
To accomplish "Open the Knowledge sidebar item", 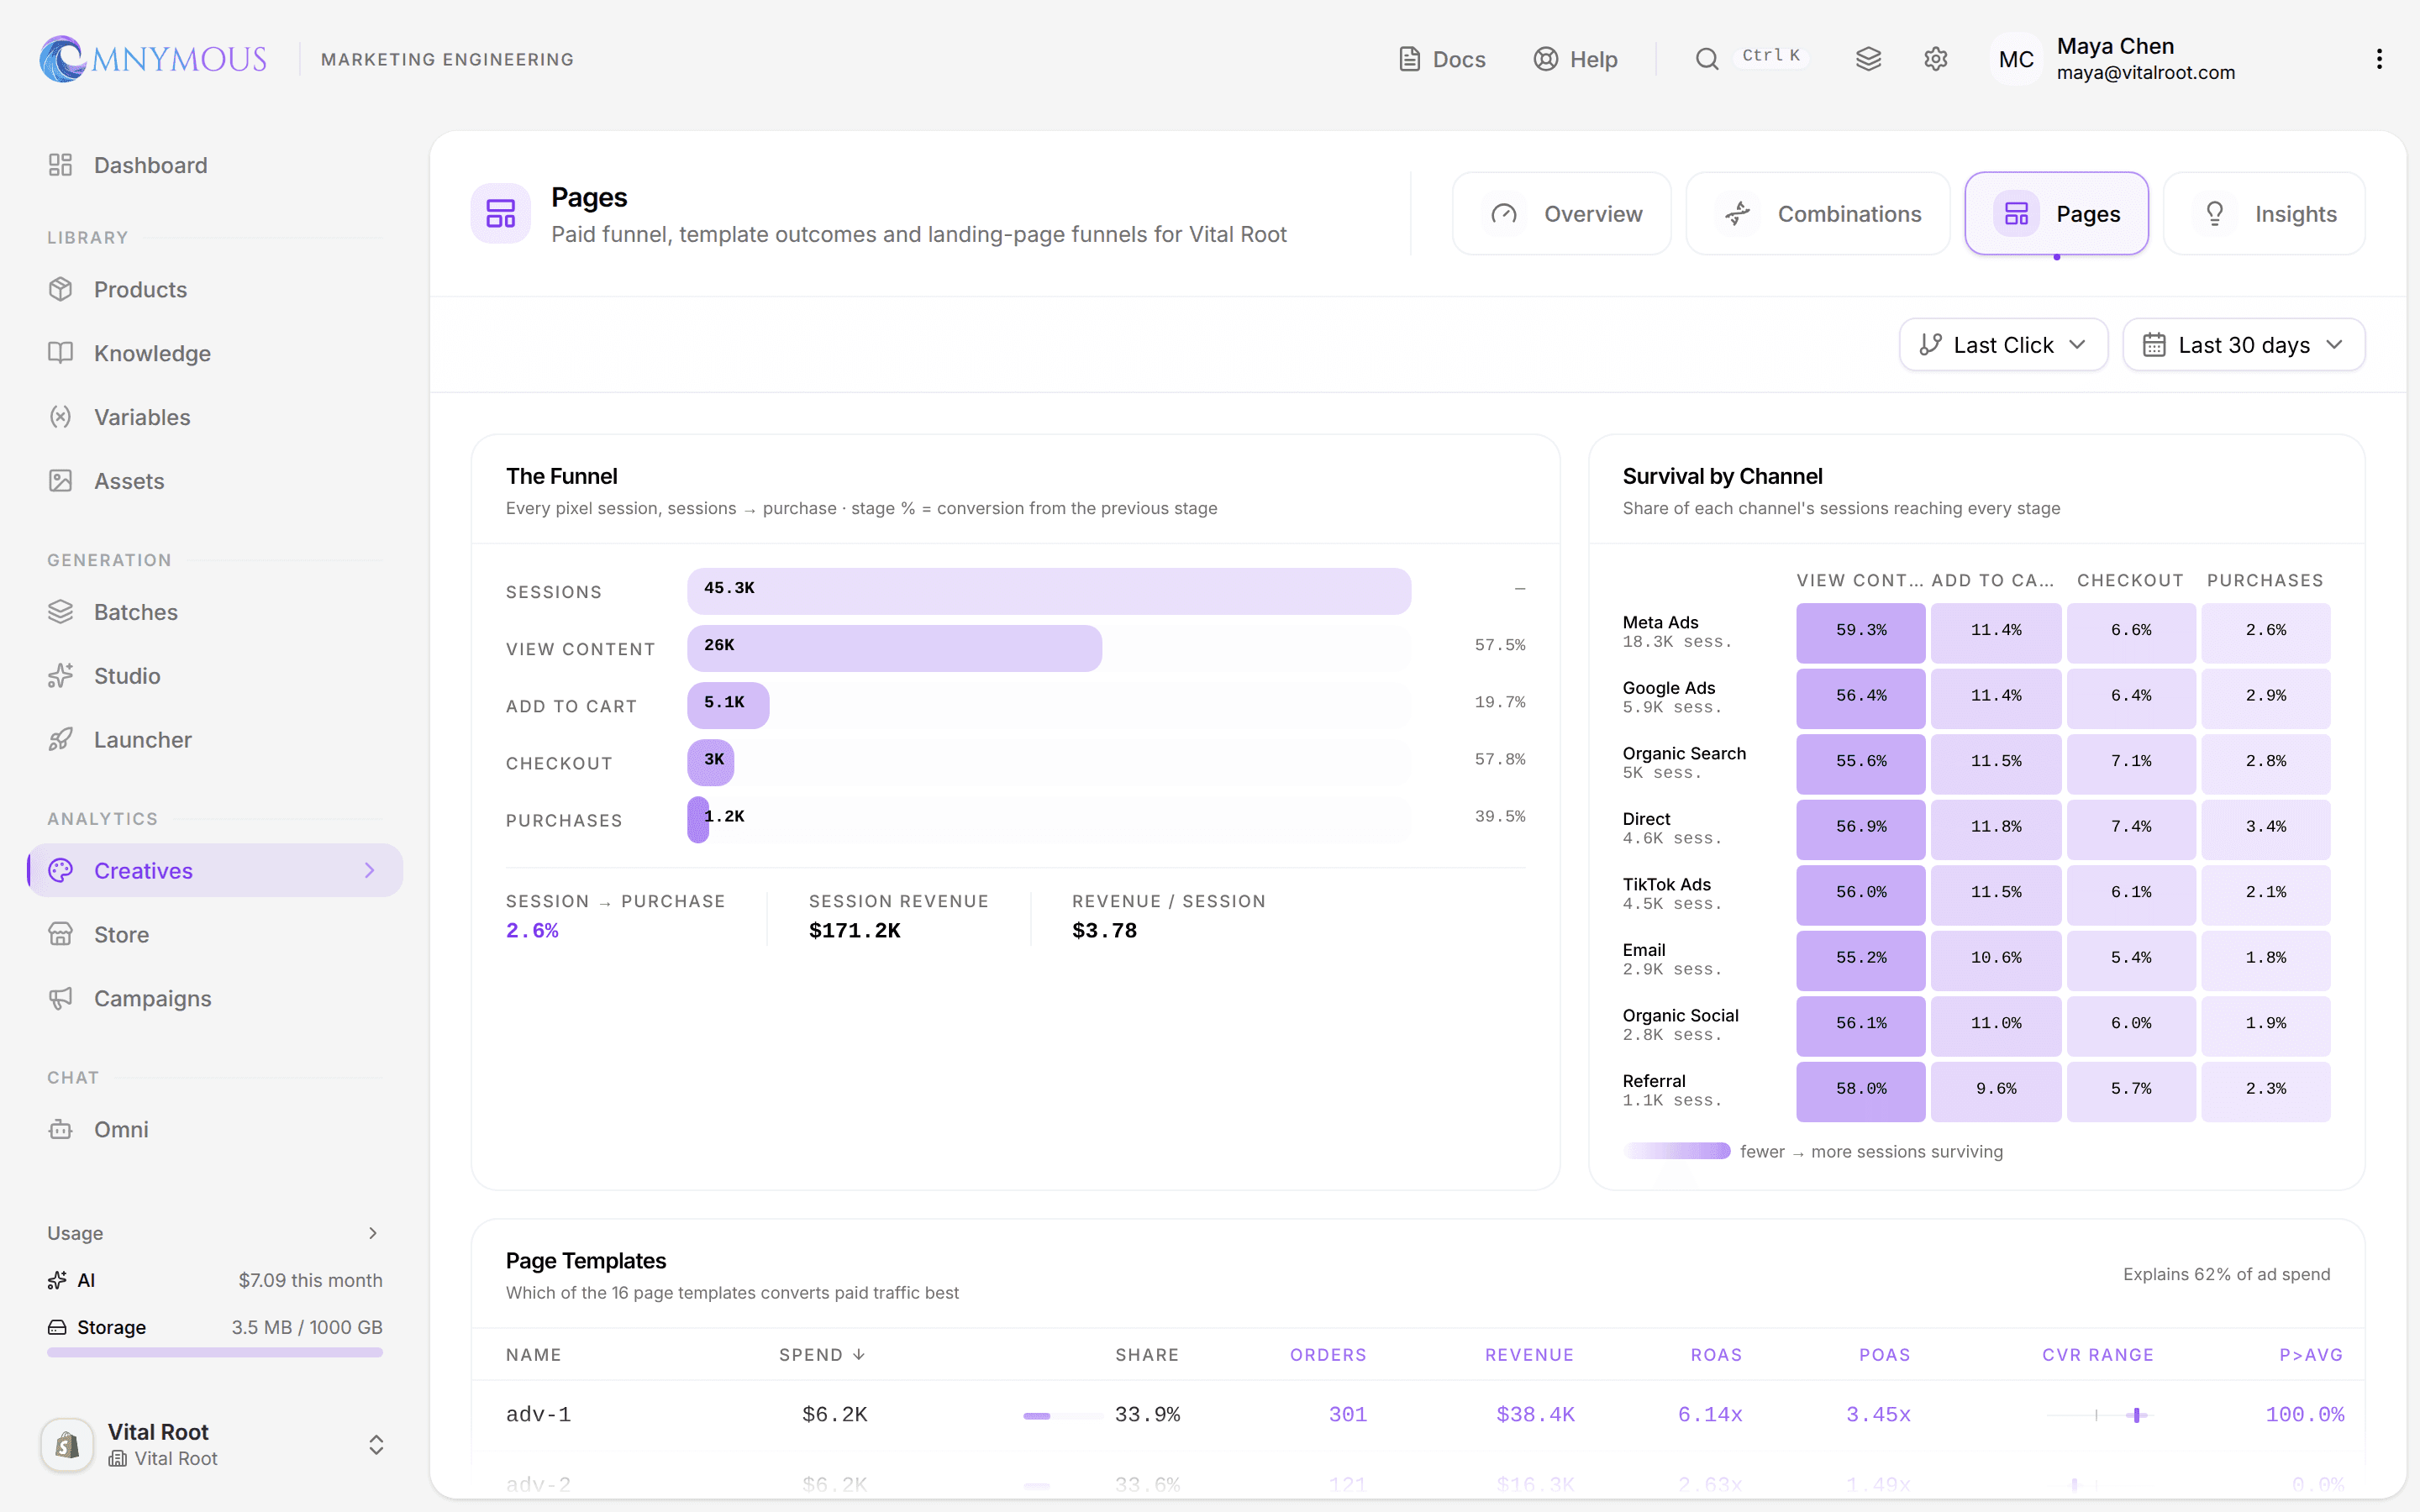I will click(215, 353).
